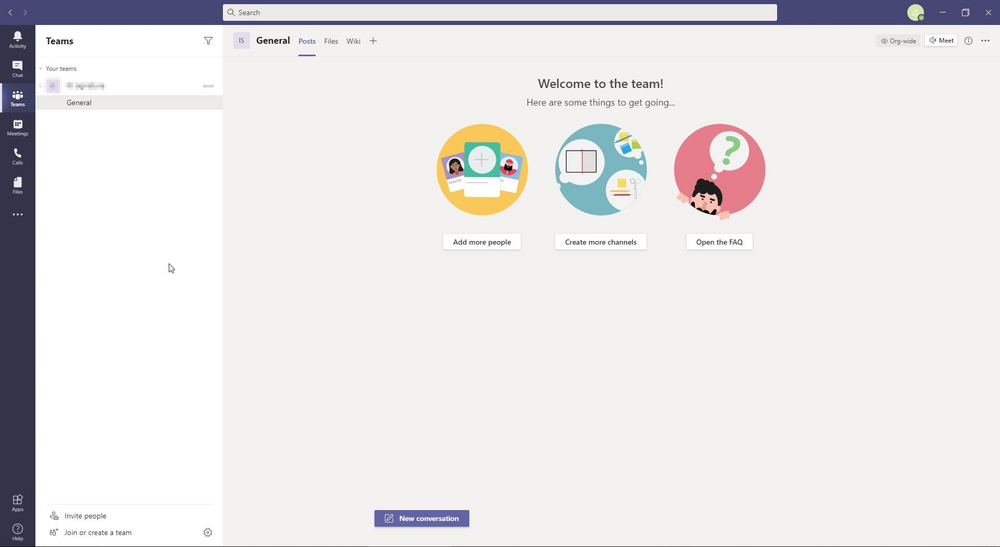Click the FAQ question mark illustration
This screenshot has height=547, width=1000.
(719, 170)
